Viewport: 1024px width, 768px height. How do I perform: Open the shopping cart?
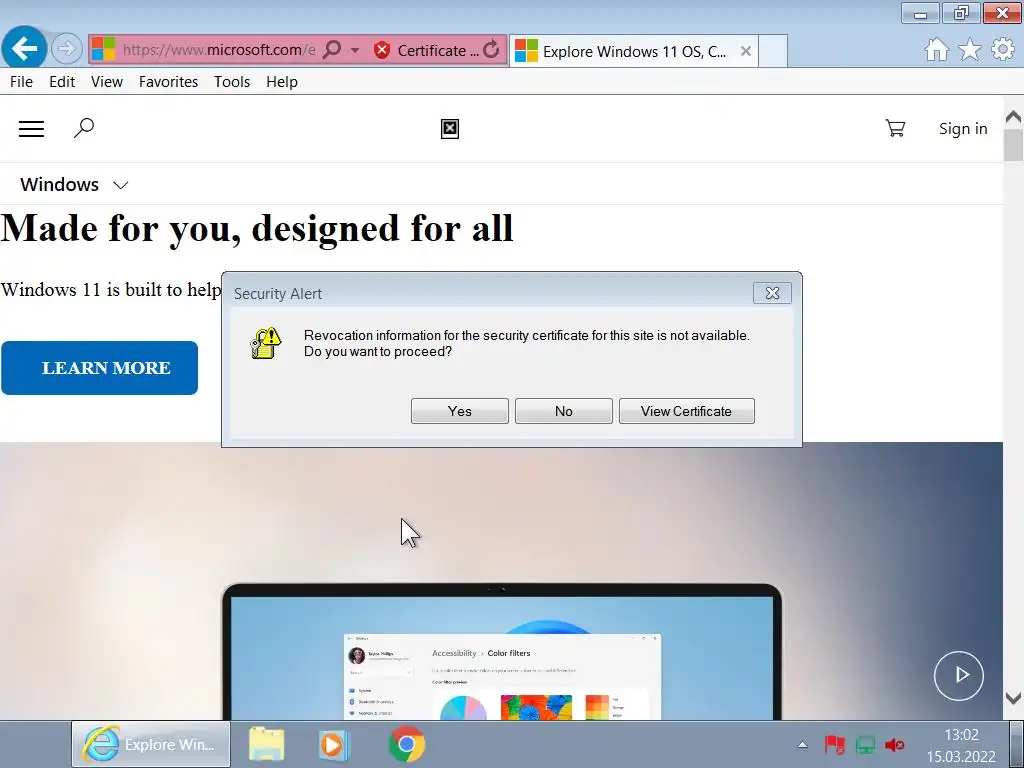pos(895,128)
